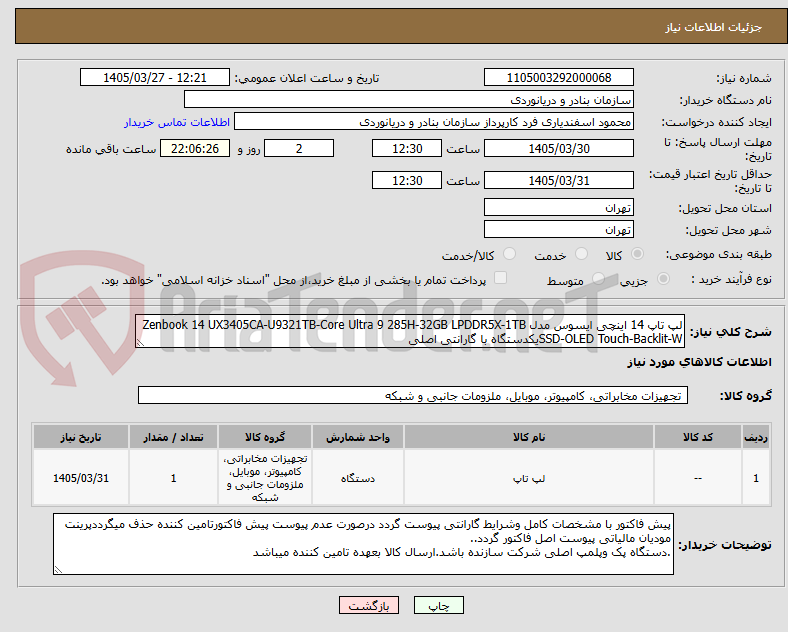The height and width of the screenshot is (632, 788).
Task: Click the Zenbook description text area
Action: [x=410, y=332]
